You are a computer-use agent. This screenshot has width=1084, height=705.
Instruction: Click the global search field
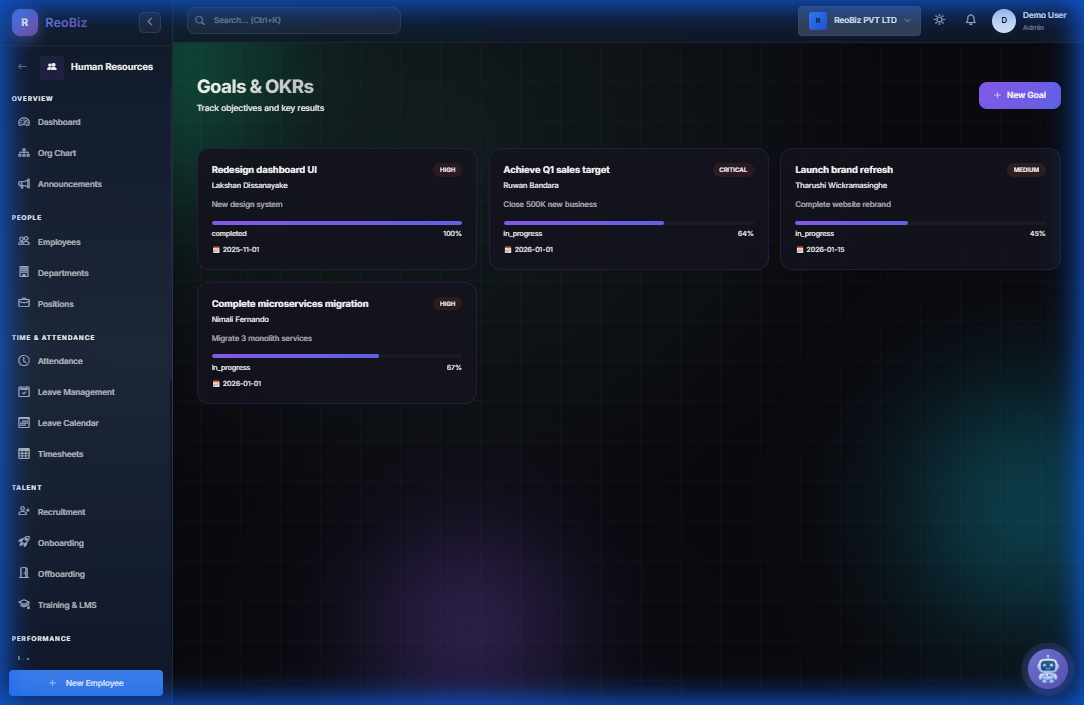pos(293,20)
